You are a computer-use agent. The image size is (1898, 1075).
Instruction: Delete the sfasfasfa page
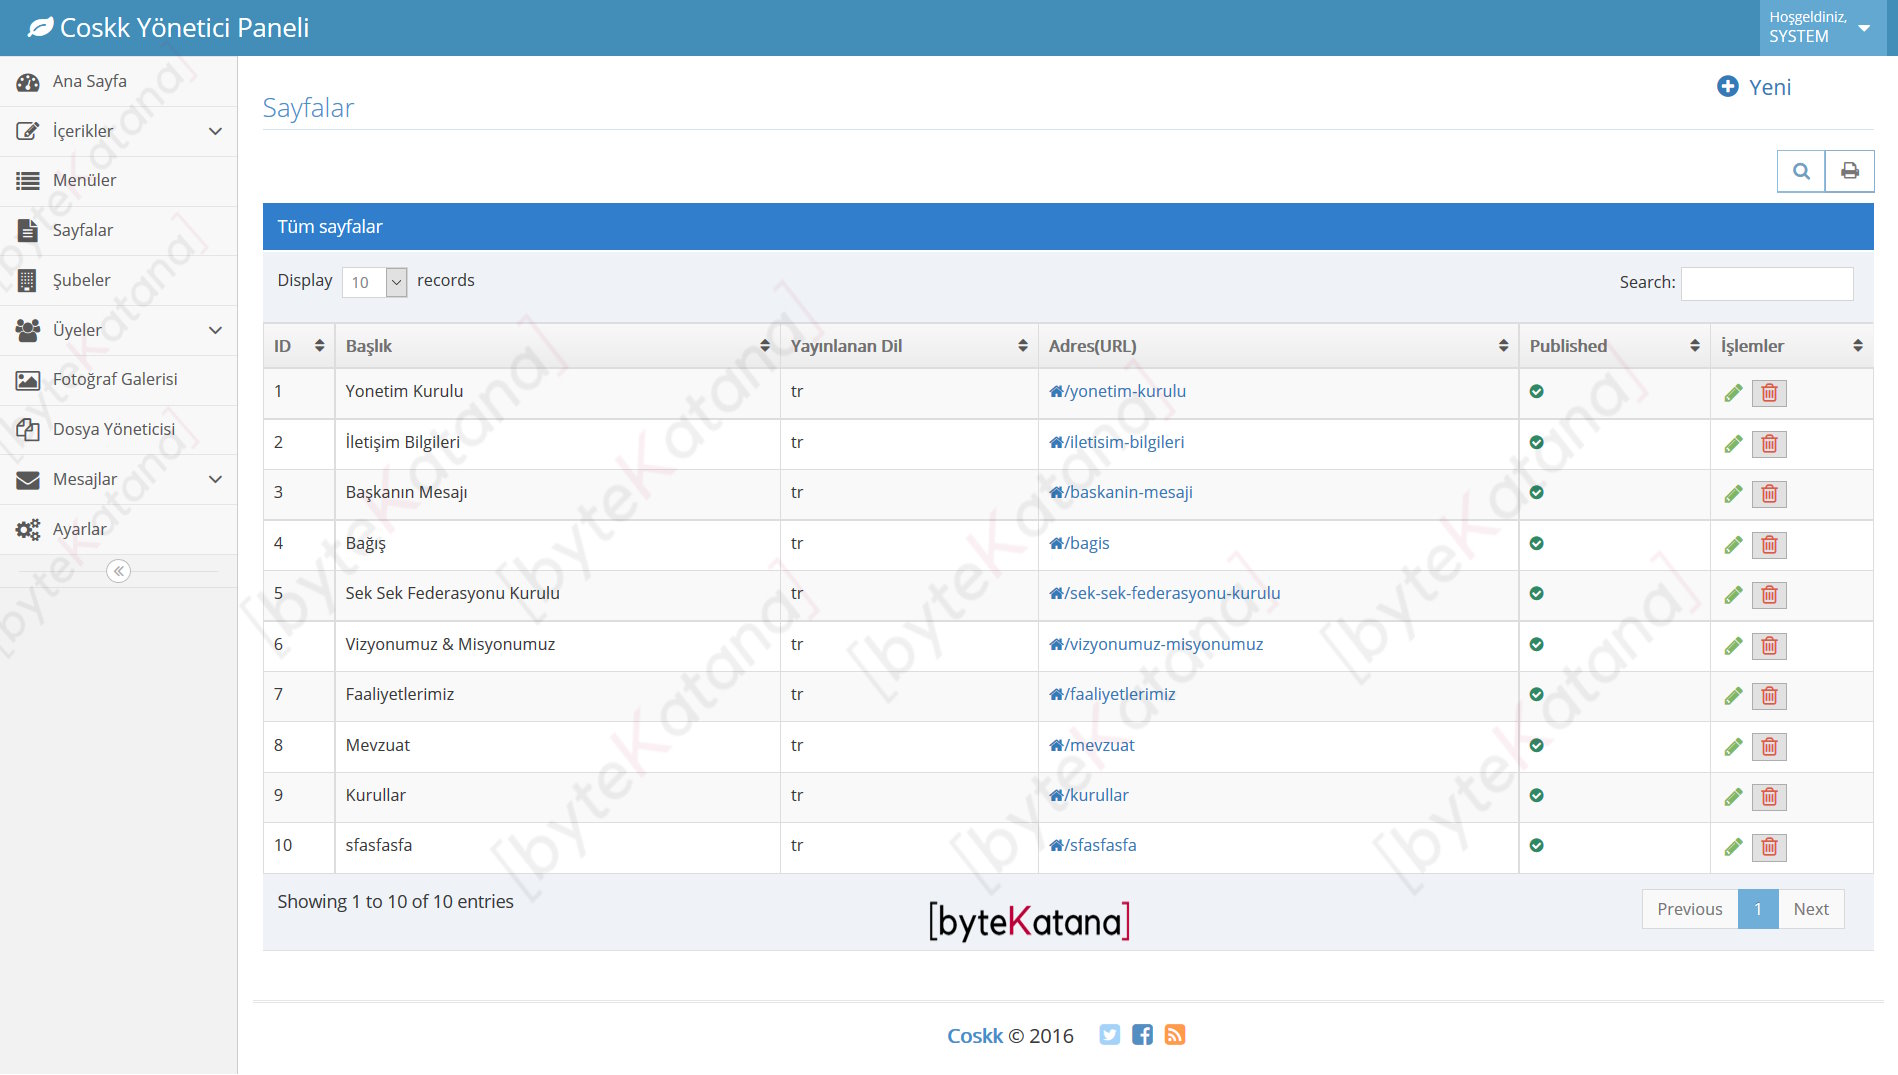[1768, 847]
